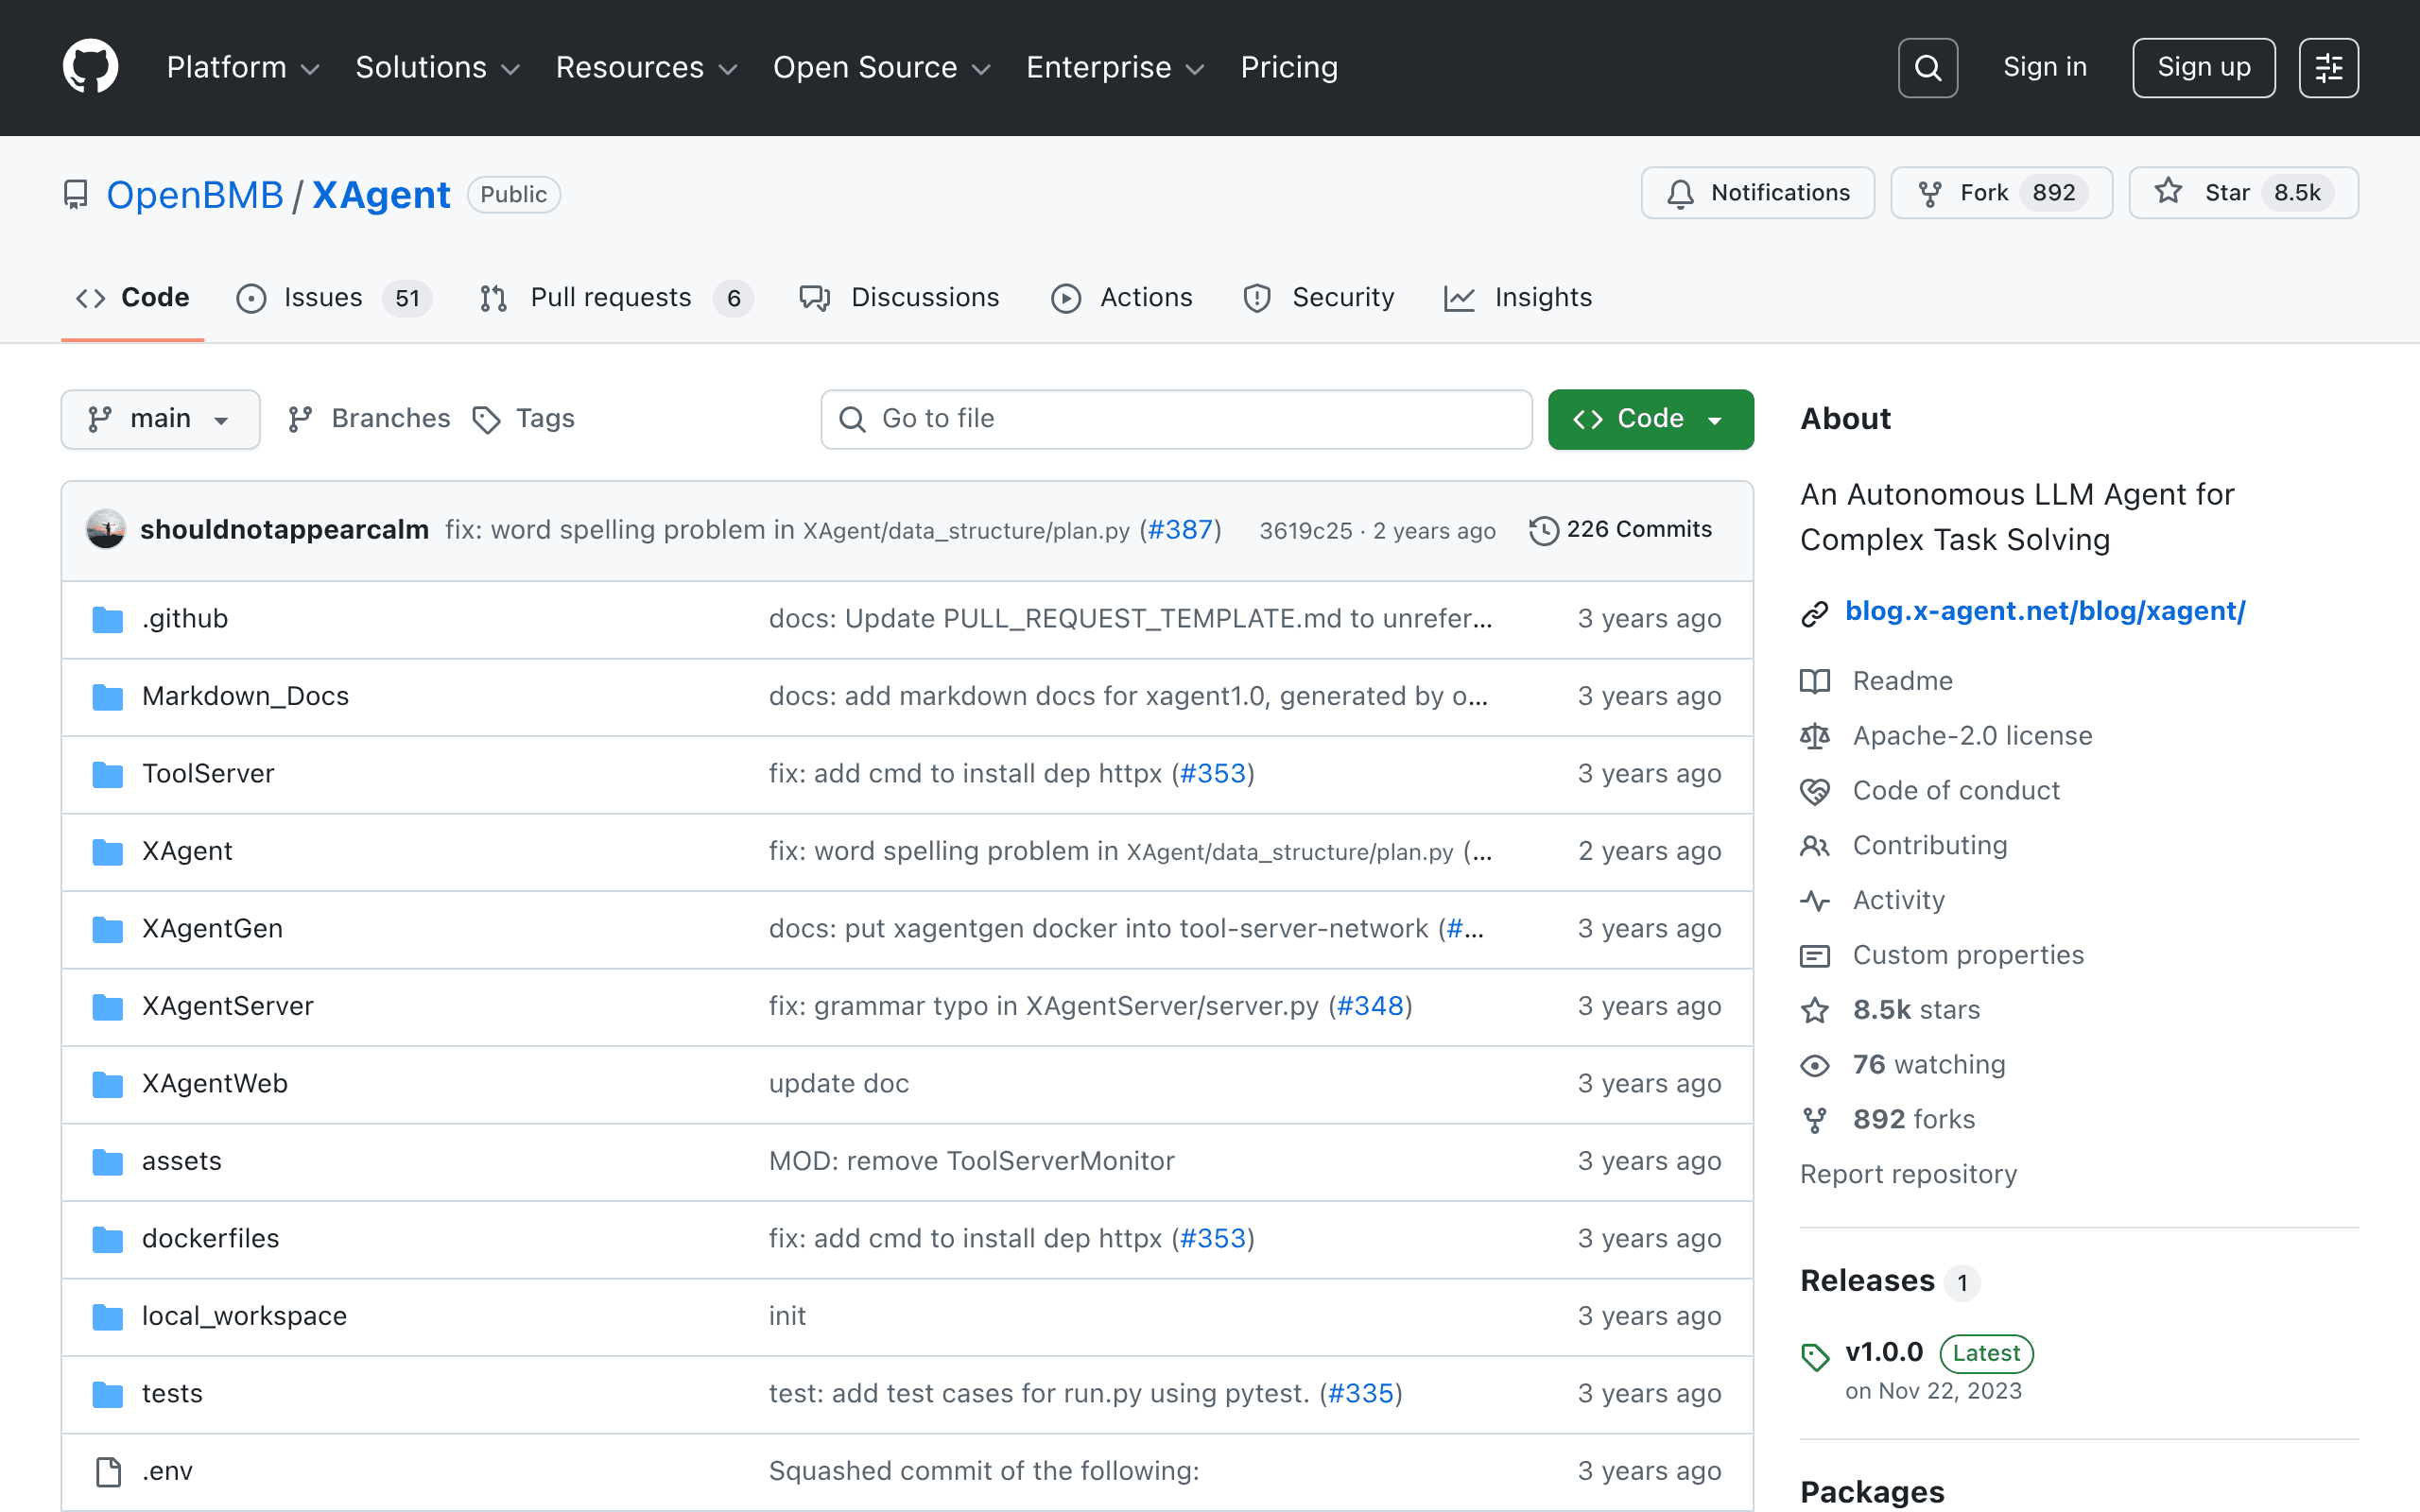2420x1512 pixels.
Task: Click the GitHub Octocat logo
Action: 90,67
